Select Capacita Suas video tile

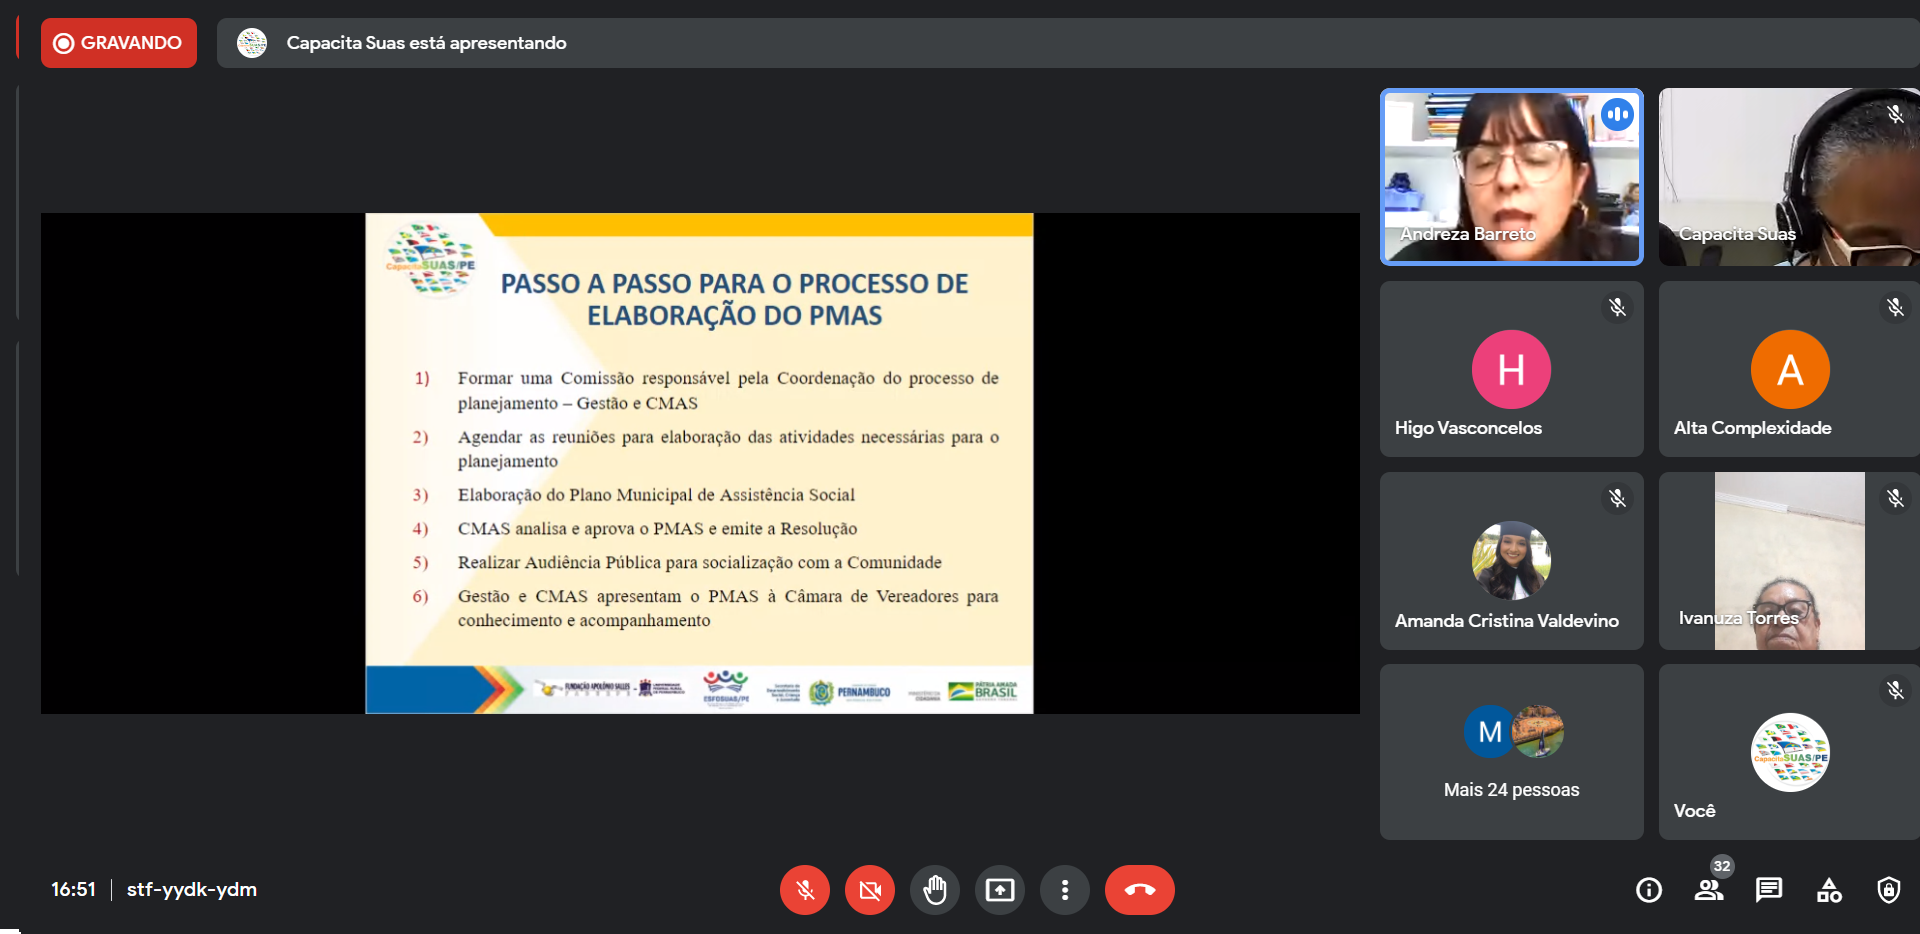point(1788,177)
